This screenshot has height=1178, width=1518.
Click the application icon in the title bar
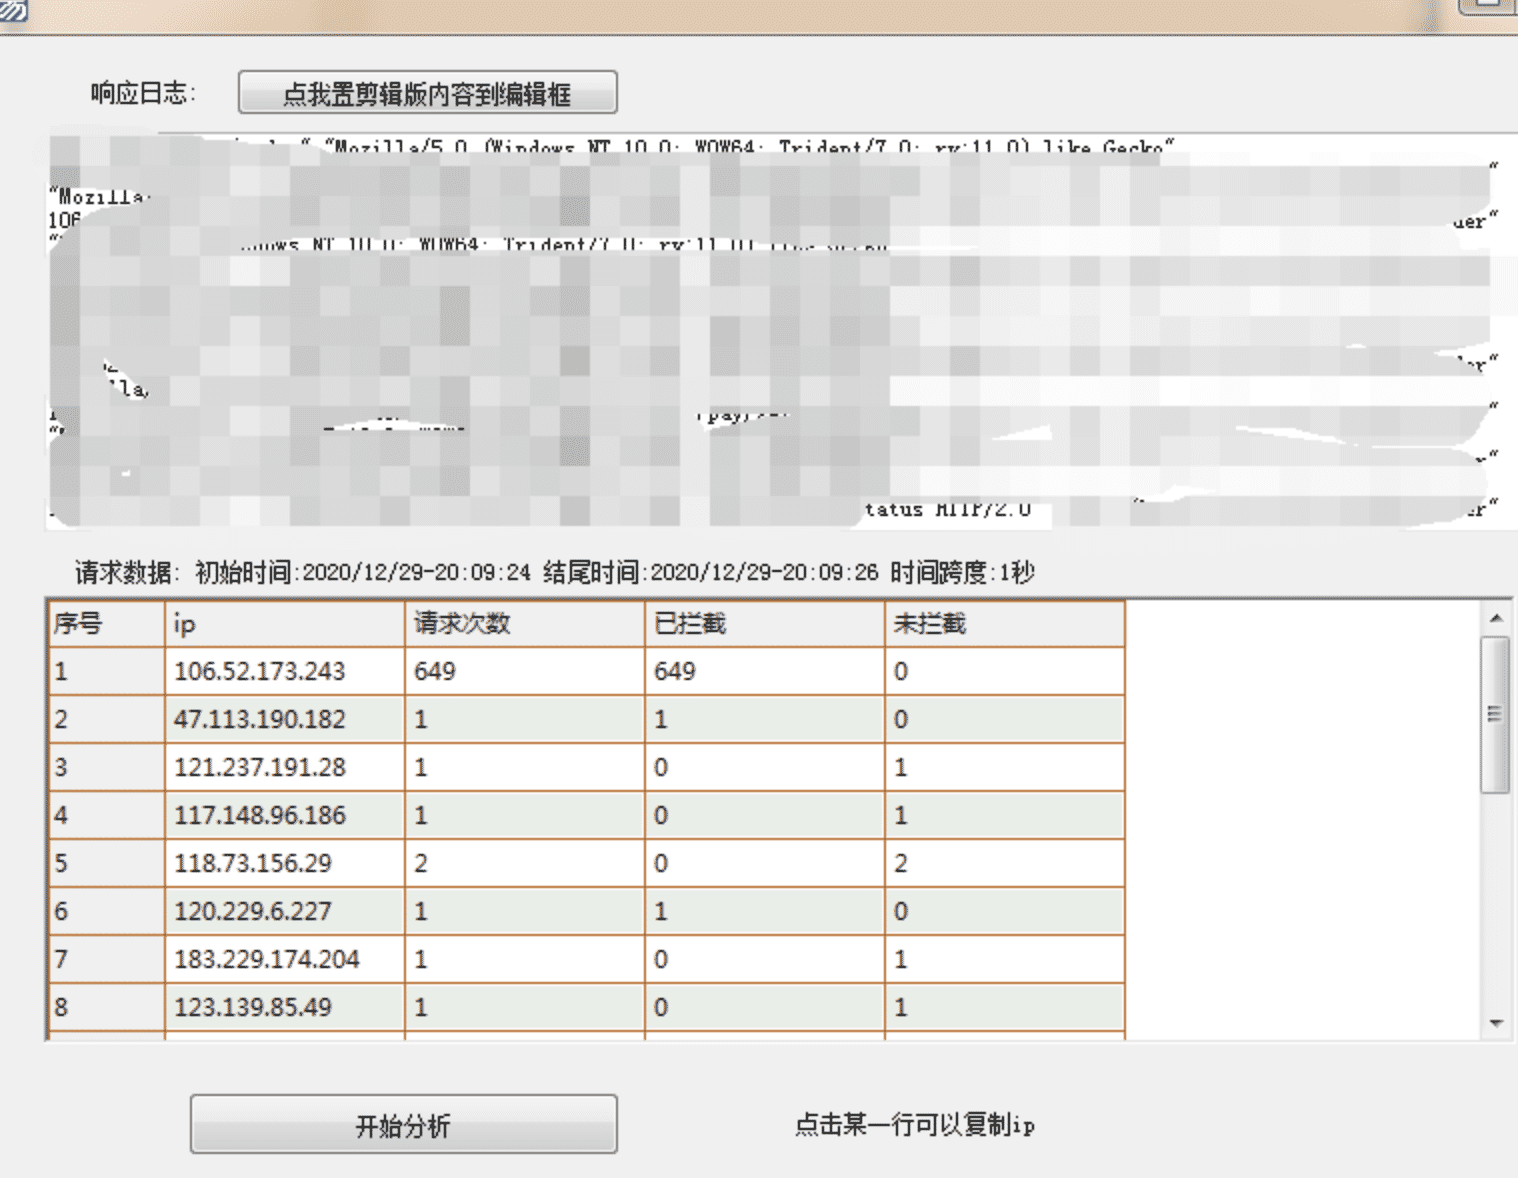coord(11,10)
